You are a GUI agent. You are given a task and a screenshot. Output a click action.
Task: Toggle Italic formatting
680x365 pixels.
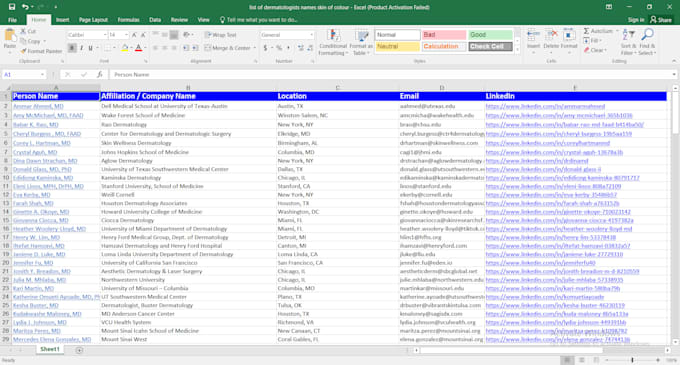tap(81, 48)
